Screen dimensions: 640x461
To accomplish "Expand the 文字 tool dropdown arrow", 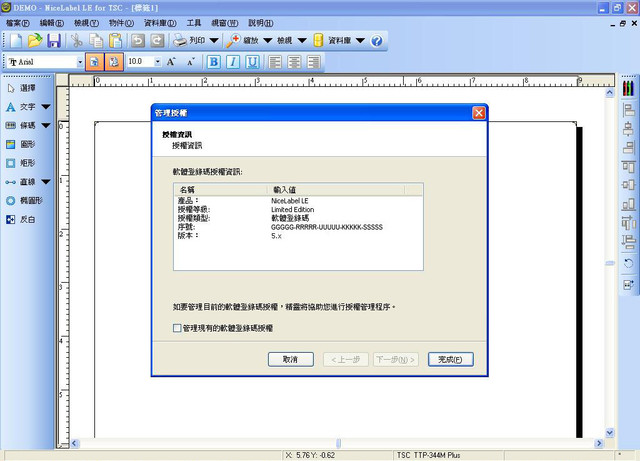I will [46, 107].
